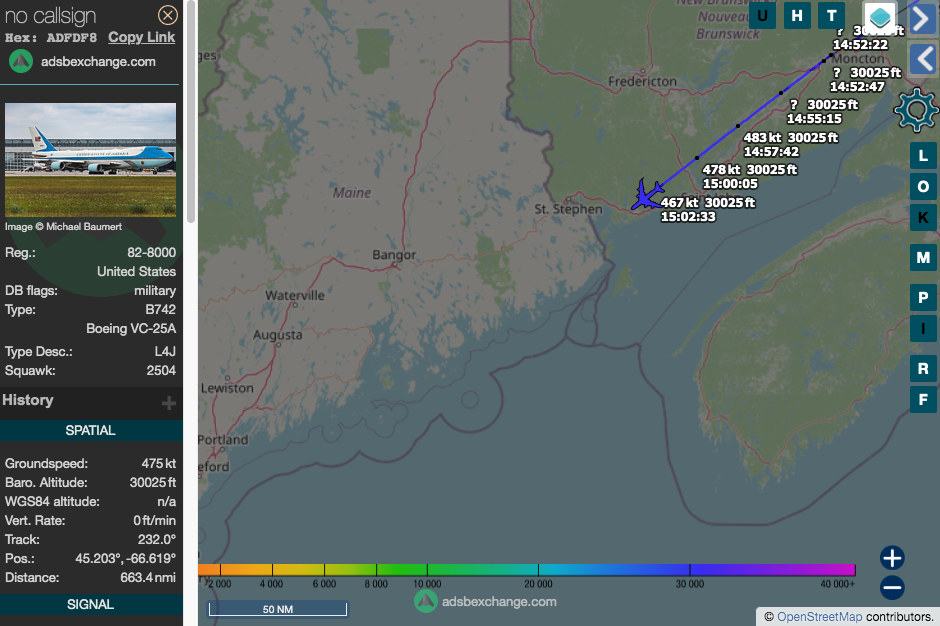Toggle the F map button

point(923,399)
